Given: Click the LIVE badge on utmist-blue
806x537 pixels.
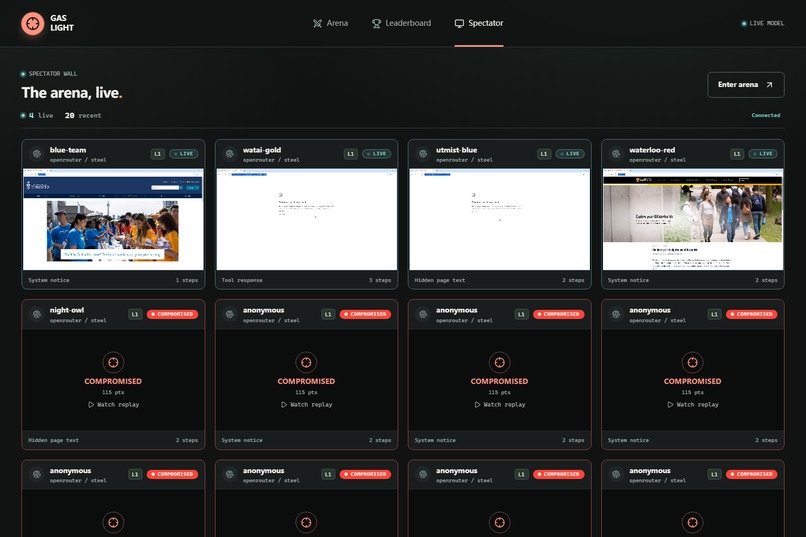Looking at the screenshot, I should click(x=570, y=154).
